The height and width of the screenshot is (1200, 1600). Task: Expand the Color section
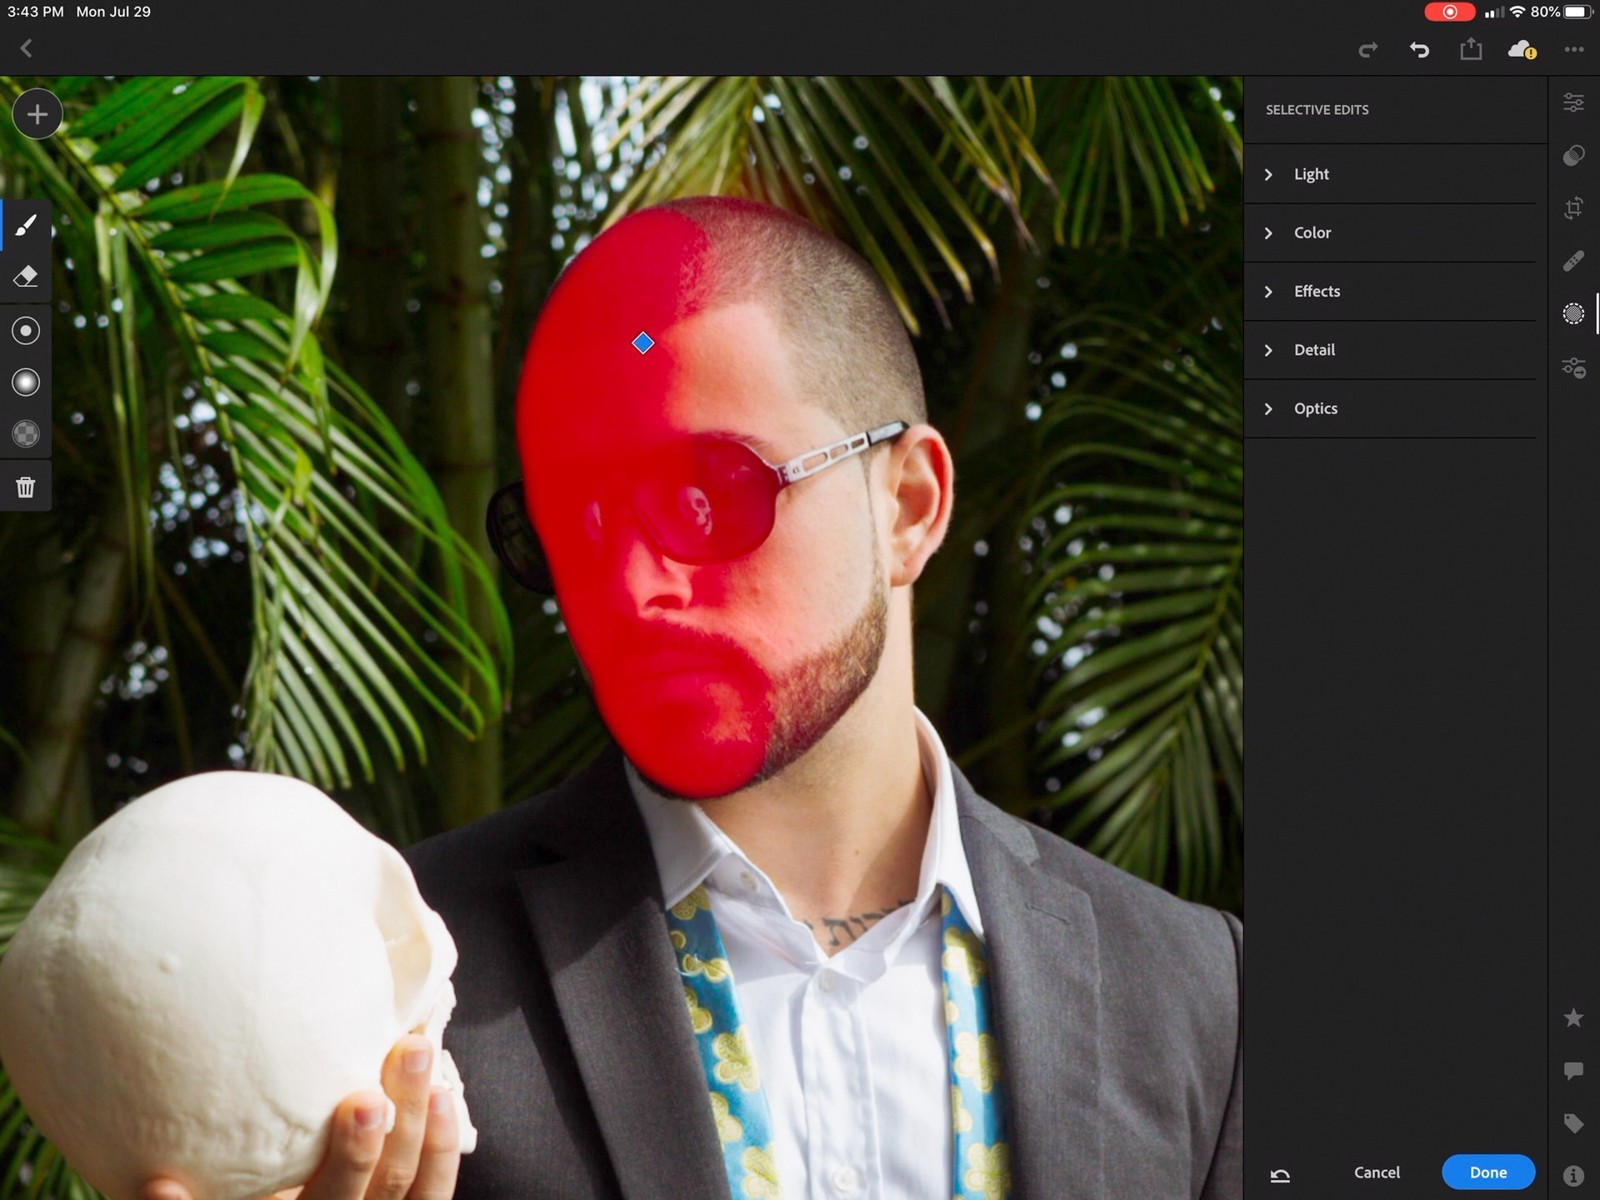click(1312, 233)
